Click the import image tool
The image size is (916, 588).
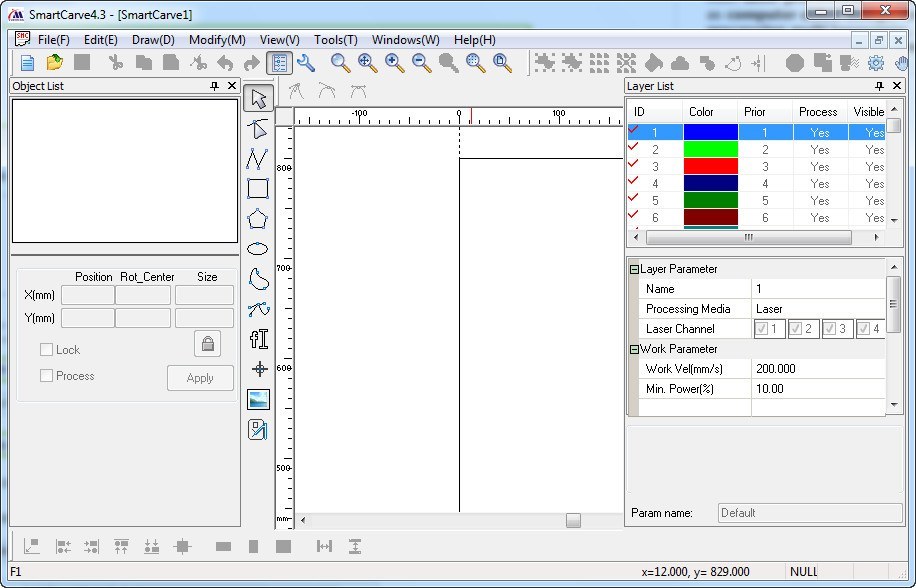click(x=258, y=399)
